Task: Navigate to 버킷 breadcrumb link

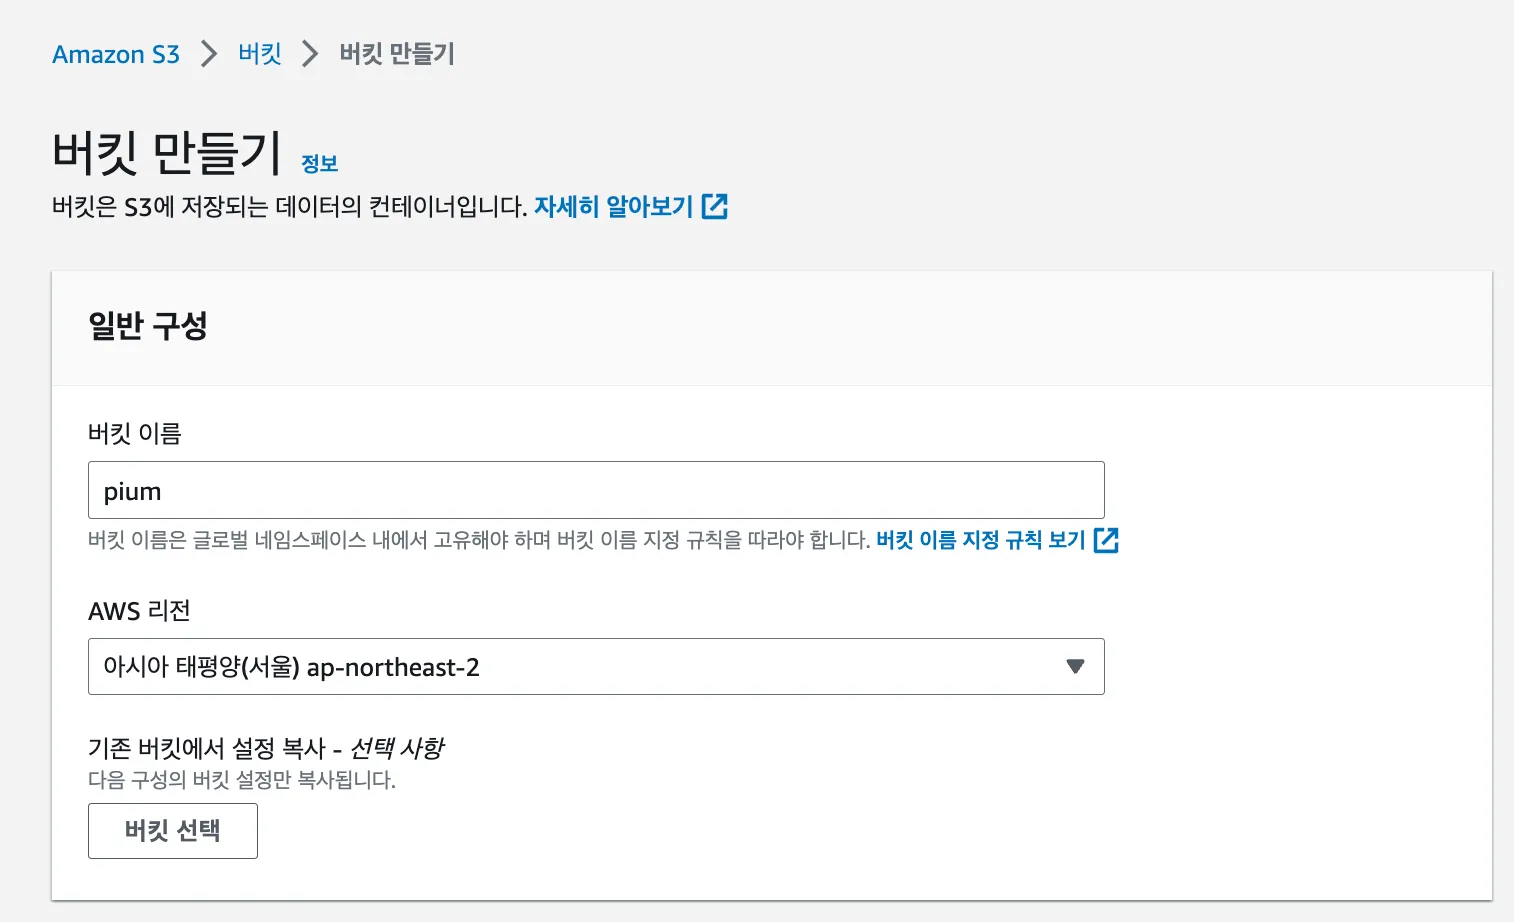Action: point(260,54)
